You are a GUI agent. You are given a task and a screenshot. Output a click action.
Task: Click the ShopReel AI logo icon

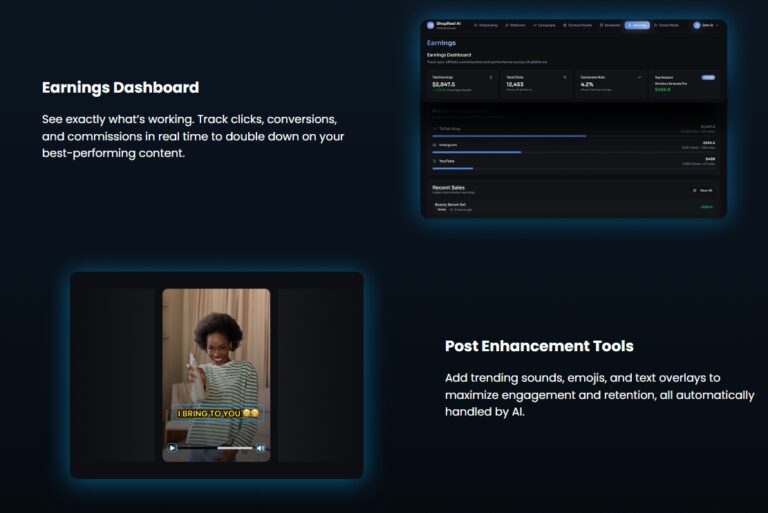click(x=431, y=25)
